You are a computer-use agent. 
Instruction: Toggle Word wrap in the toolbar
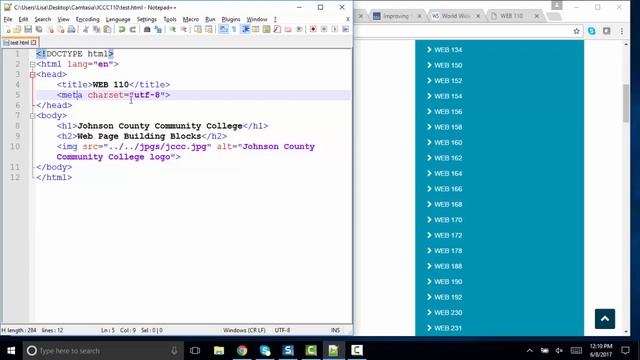coord(223,29)
